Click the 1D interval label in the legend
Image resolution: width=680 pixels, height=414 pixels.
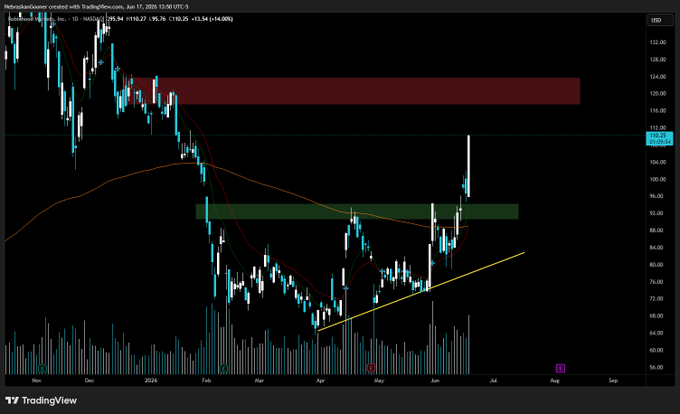point(75,19)
